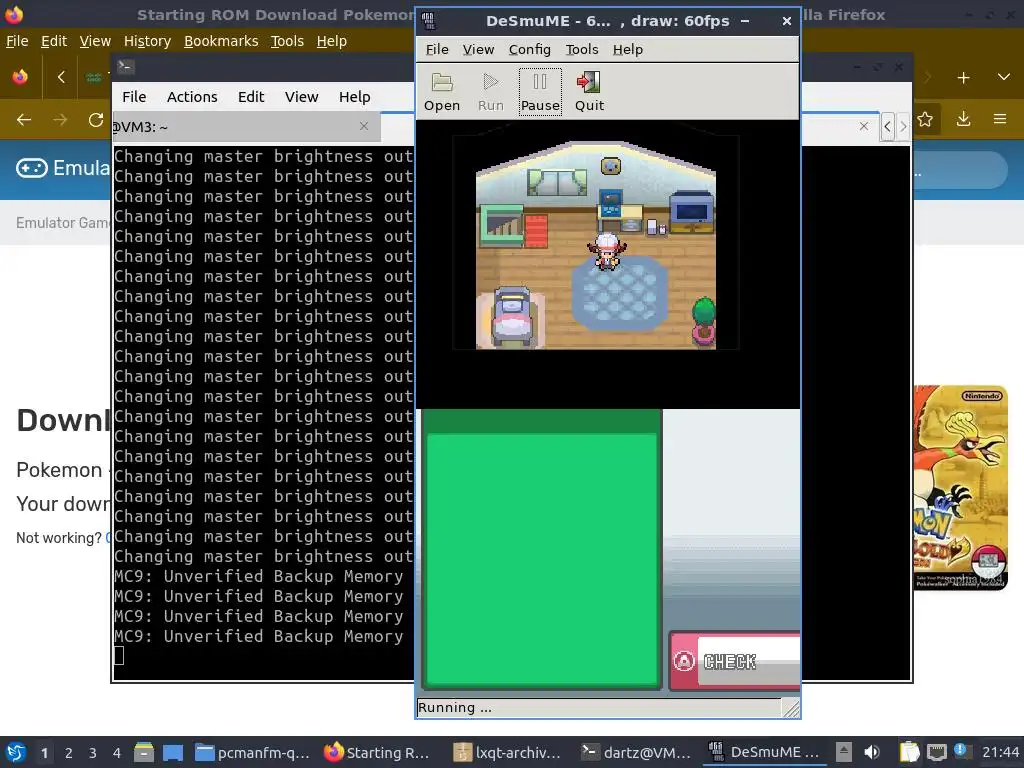The image size is (1024, 768).
Task: Click the 21:44 clock in taskbar
Action: coord(1000,752)
